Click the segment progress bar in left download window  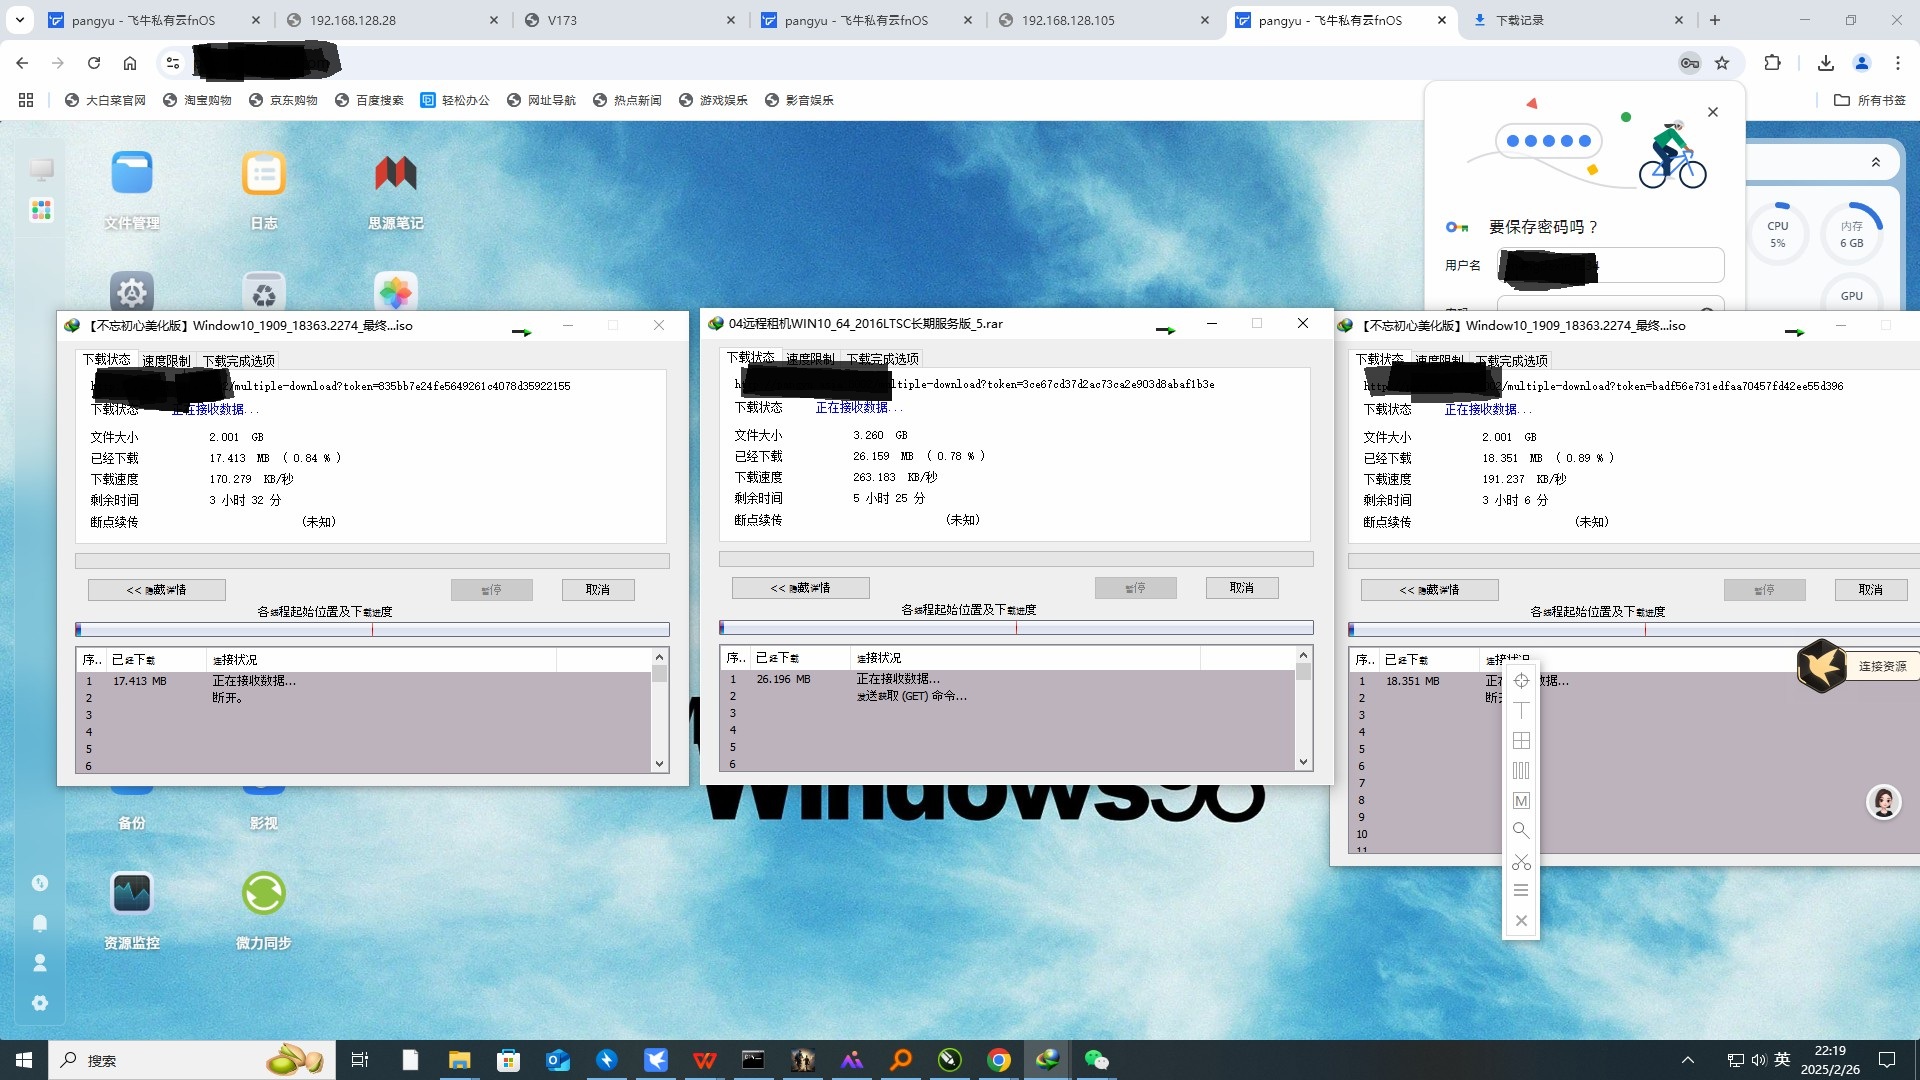pos(372,630)
